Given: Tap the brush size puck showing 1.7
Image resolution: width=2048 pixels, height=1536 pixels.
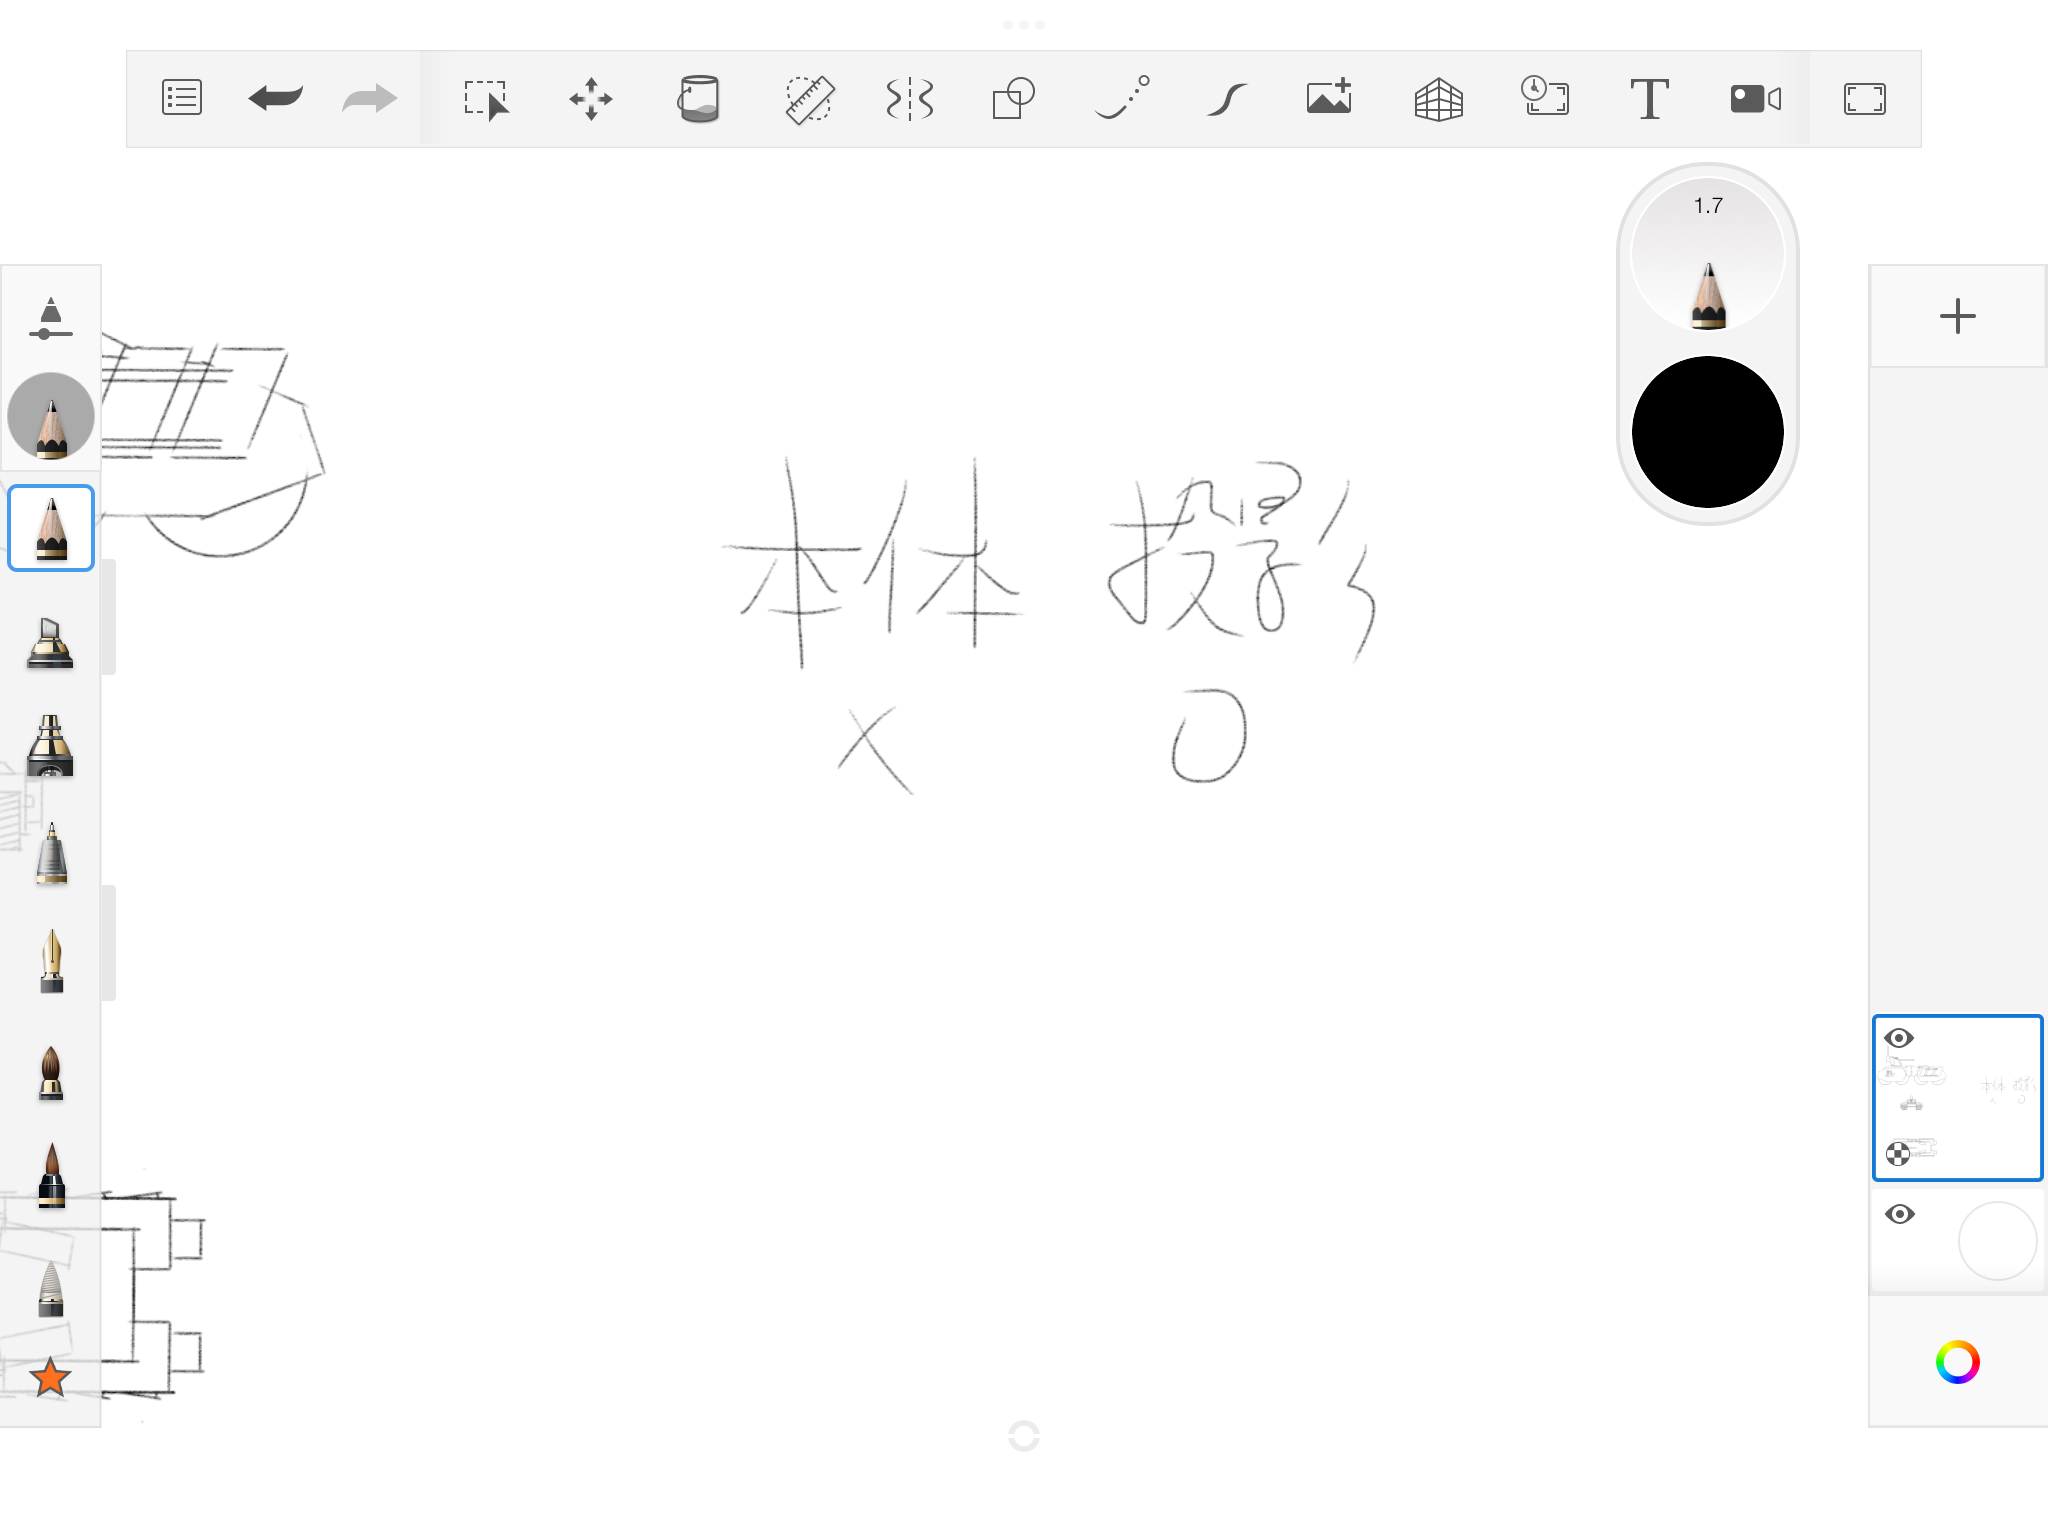Looking at the screenshot, I should click(x=1708, y=255).
